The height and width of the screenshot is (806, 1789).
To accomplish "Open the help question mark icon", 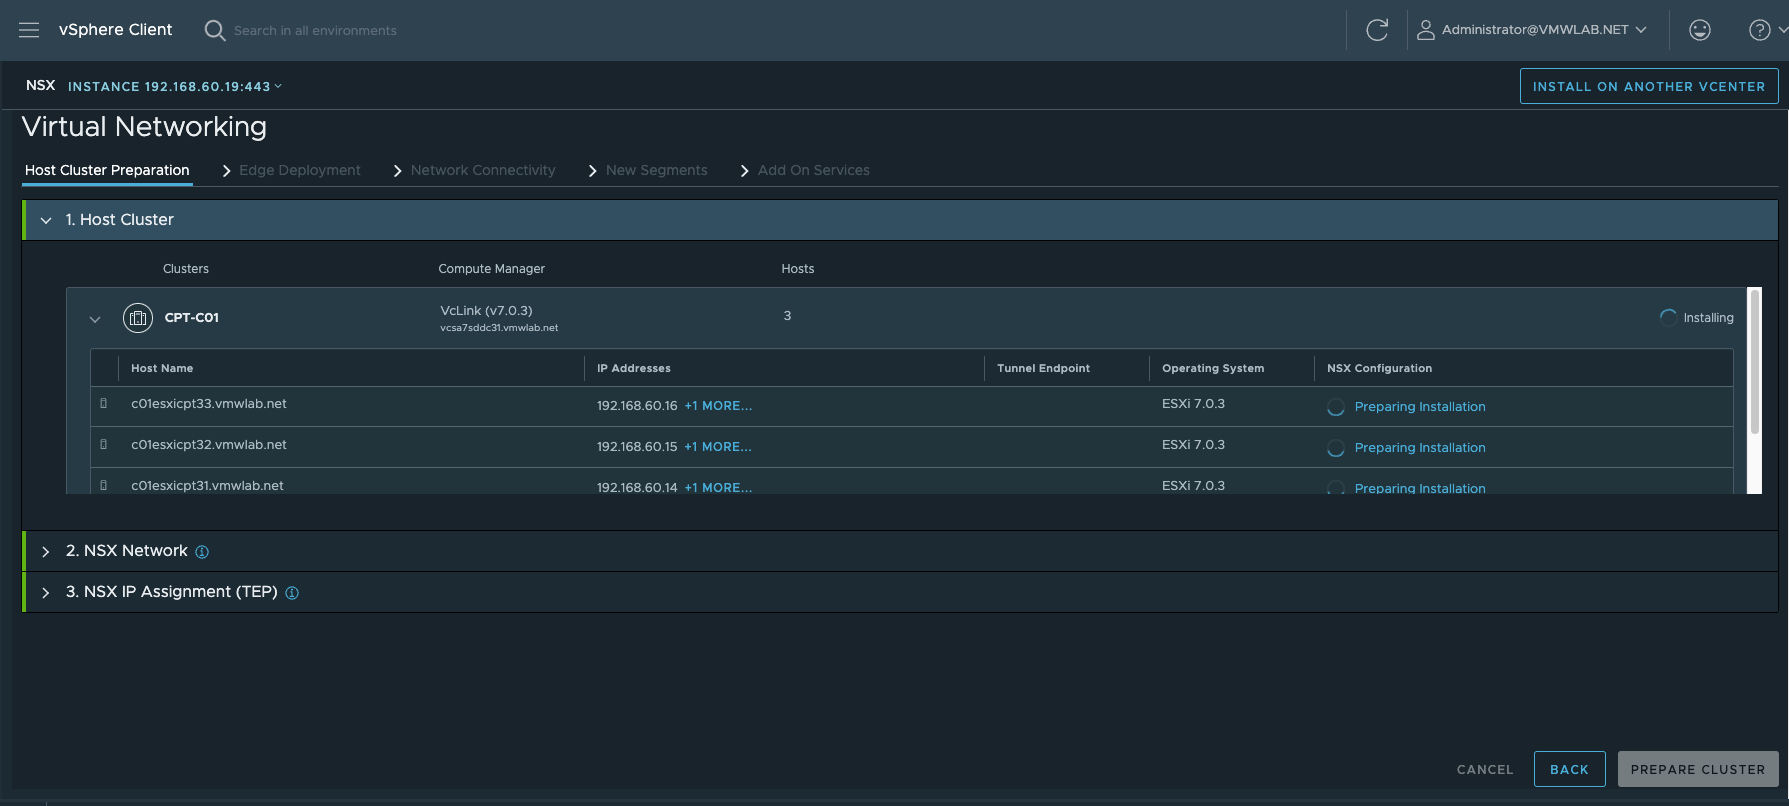I will point(1759,30).
